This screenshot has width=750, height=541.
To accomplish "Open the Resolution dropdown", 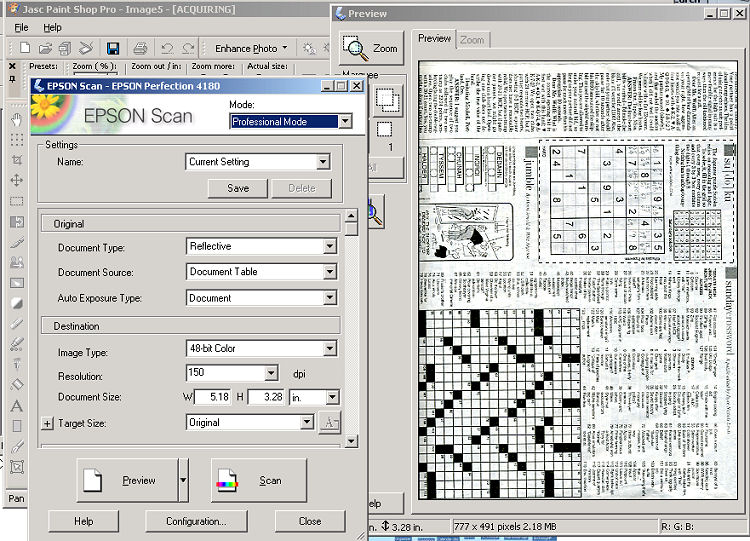I will [270, 373].
